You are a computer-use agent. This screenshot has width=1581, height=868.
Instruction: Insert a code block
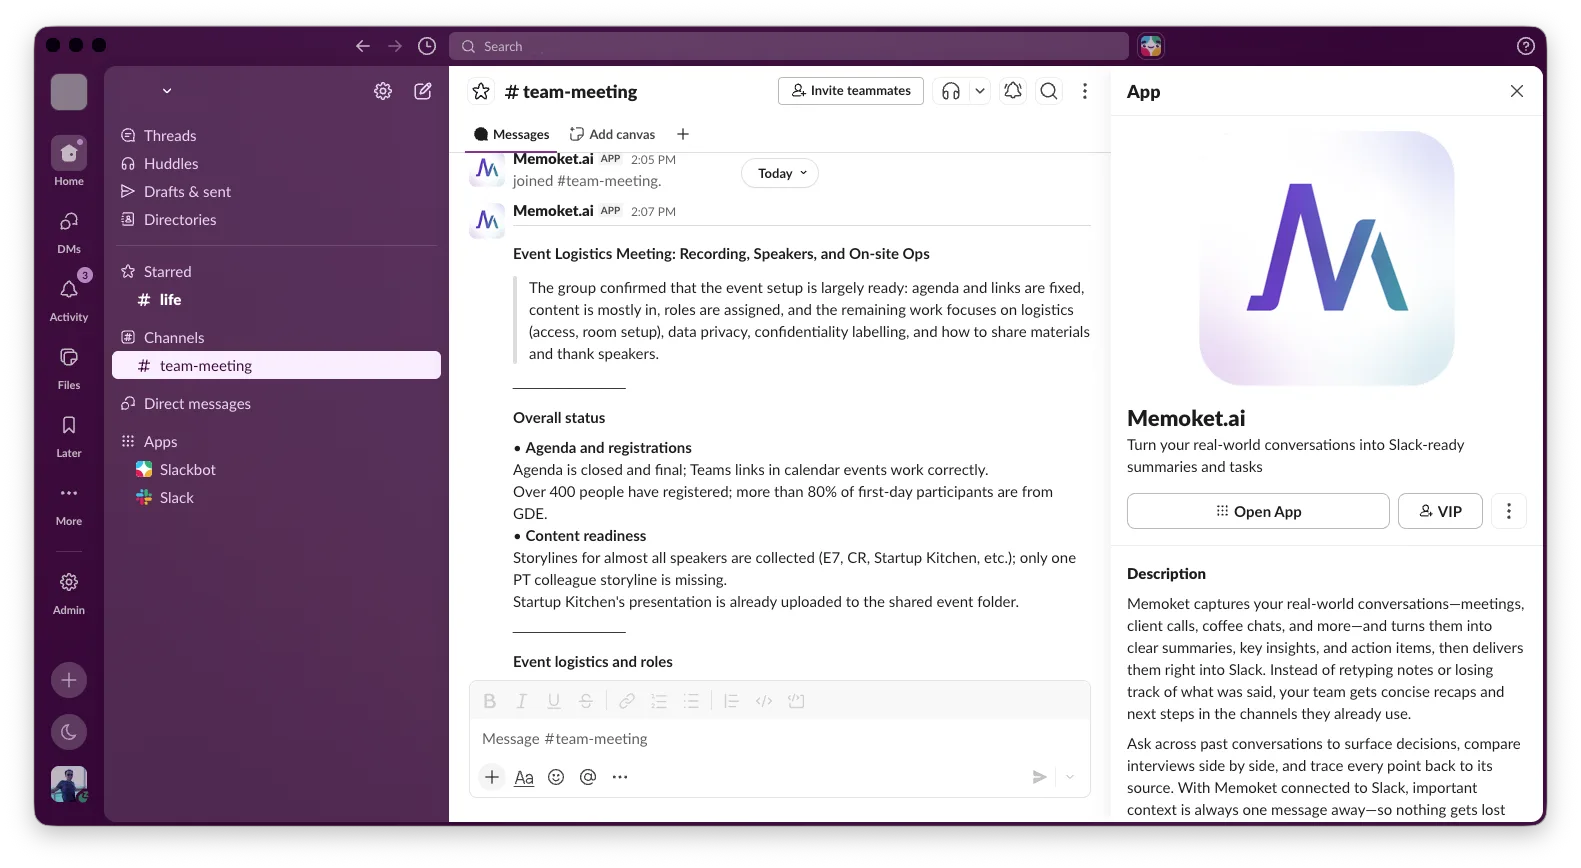click(796, 701)
